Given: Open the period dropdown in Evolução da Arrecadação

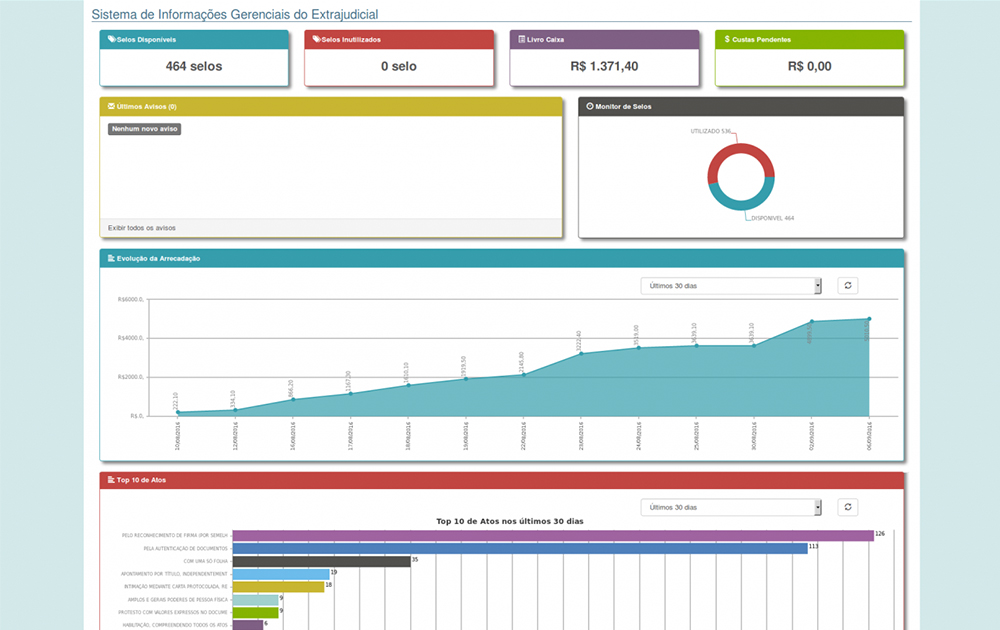Looking at the screenshot, I should click(731, 286).
